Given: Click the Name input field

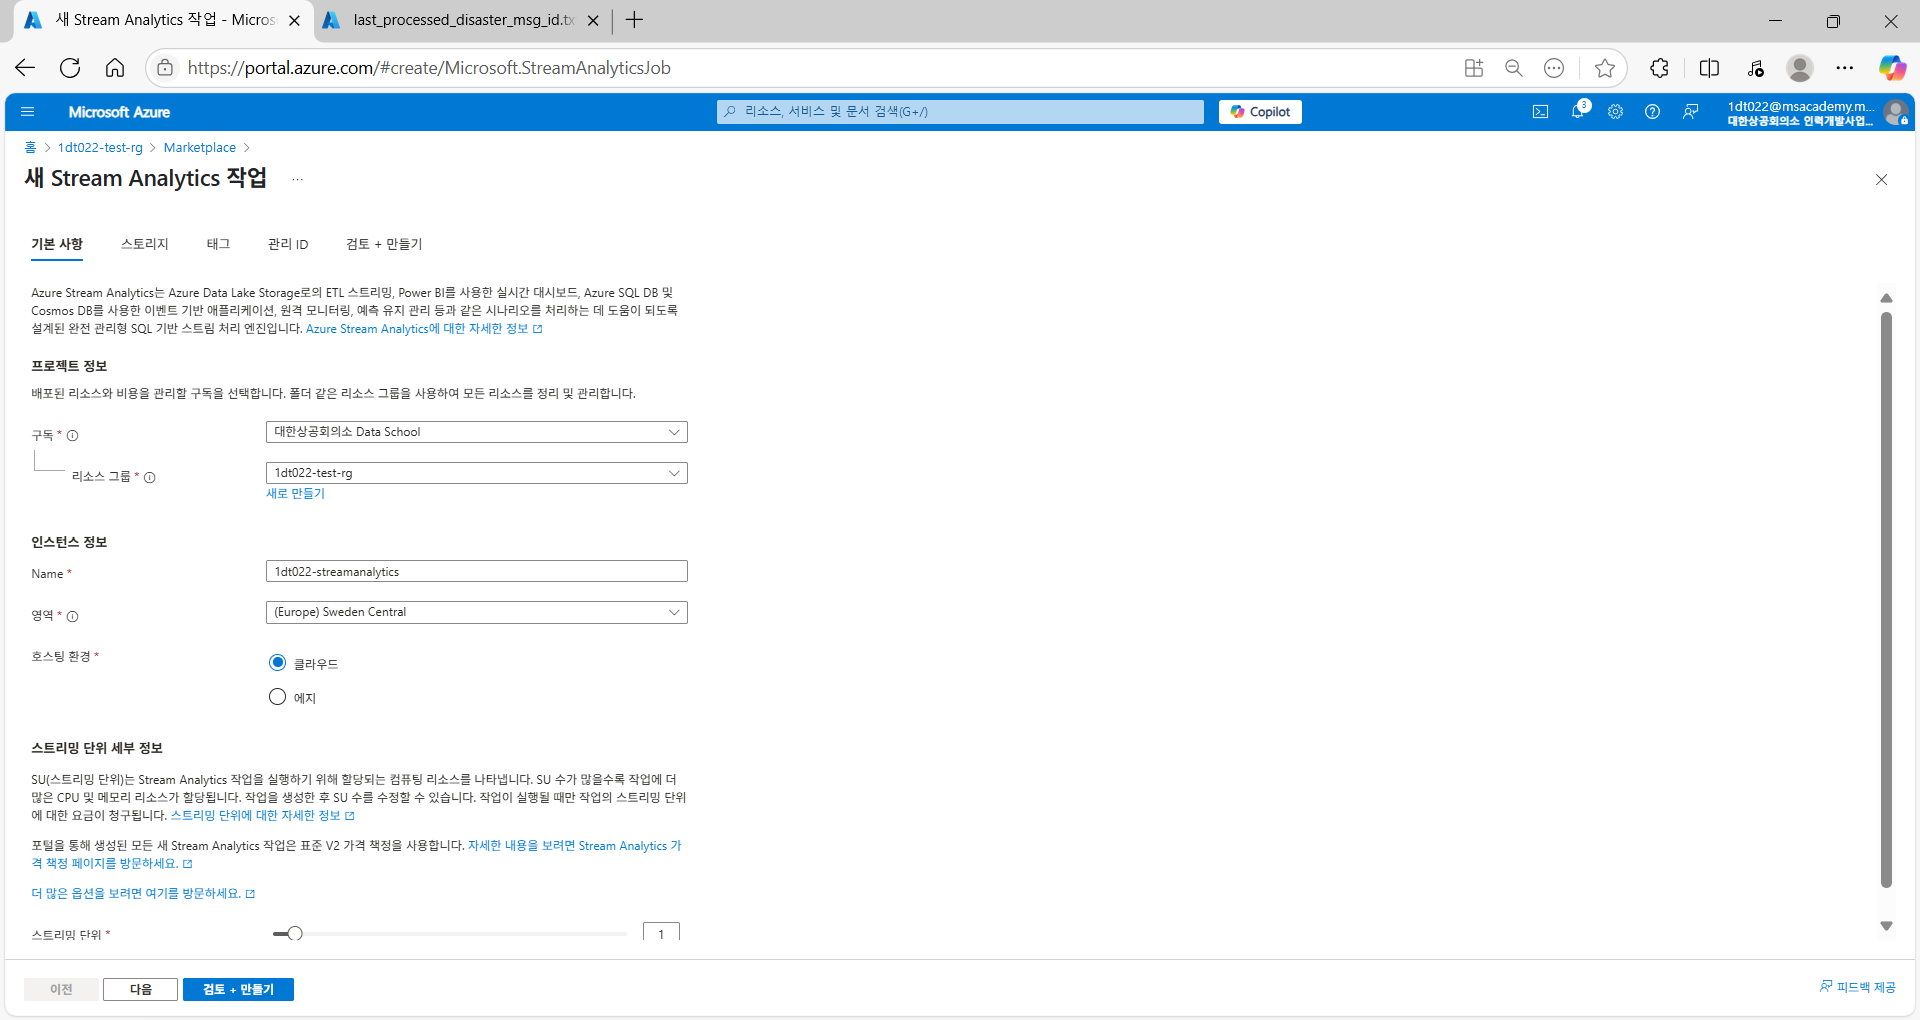Looking at the screenshot, I should click(x=476, y=572).
